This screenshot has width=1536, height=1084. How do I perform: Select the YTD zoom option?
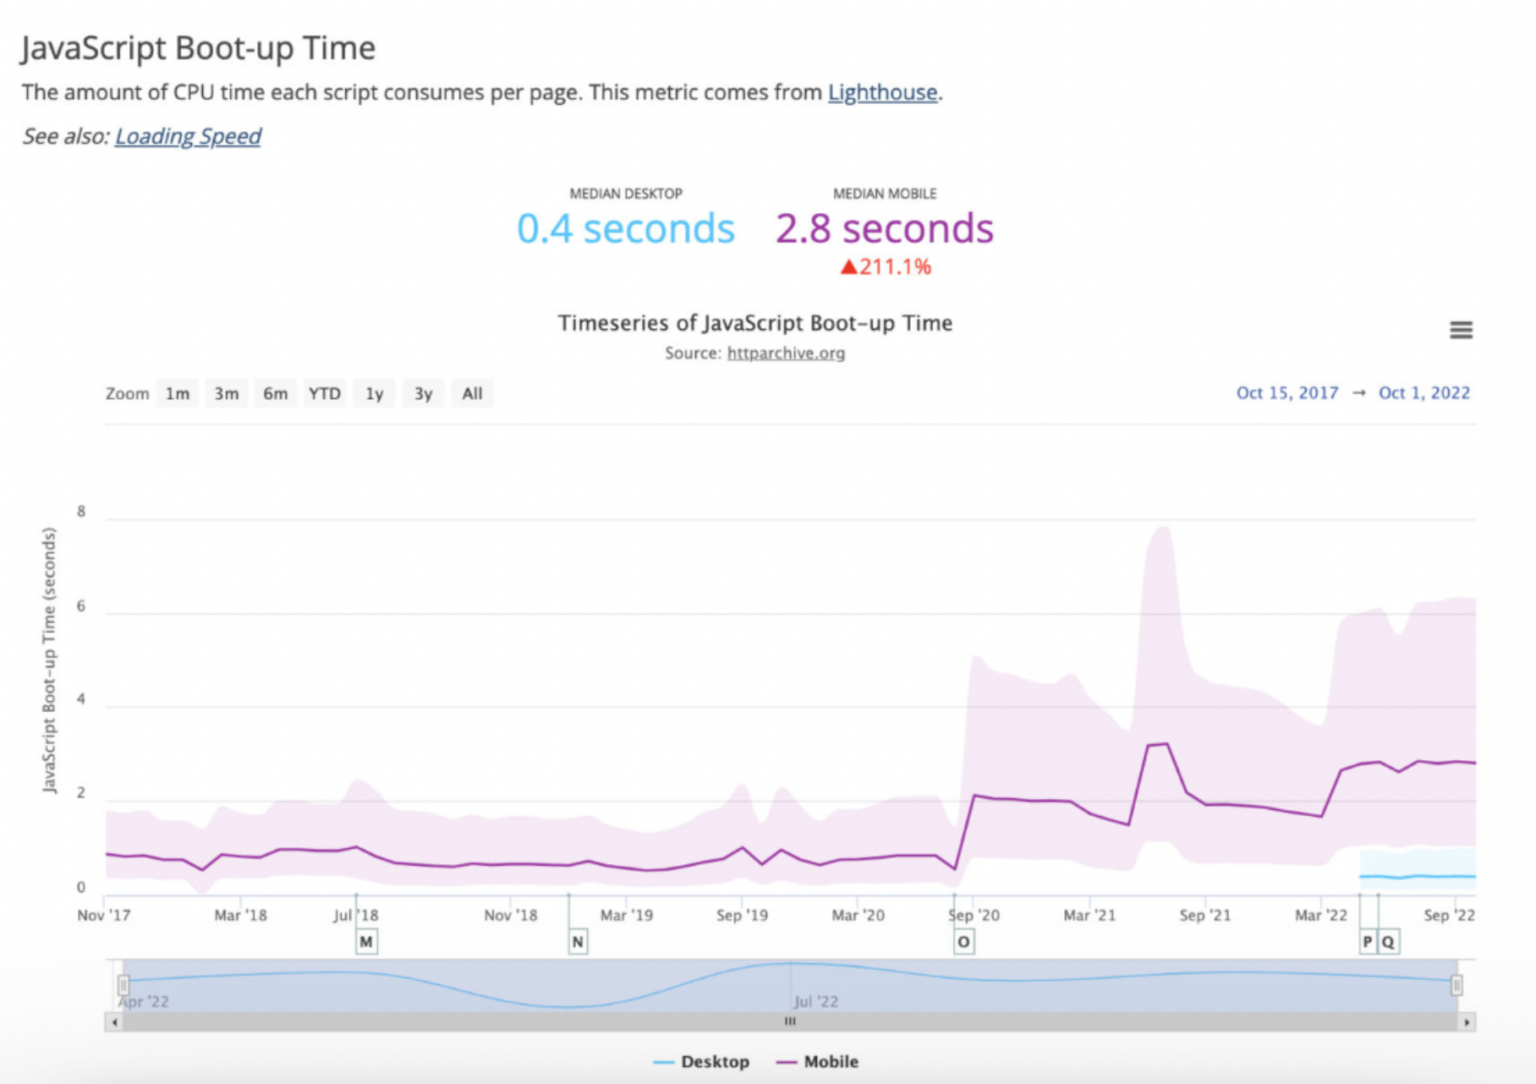324,394
